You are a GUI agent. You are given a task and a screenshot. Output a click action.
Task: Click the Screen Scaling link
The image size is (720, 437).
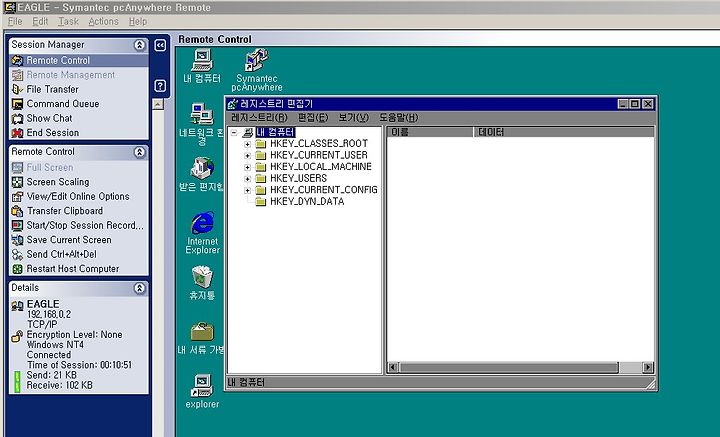[x=58, y=182]
